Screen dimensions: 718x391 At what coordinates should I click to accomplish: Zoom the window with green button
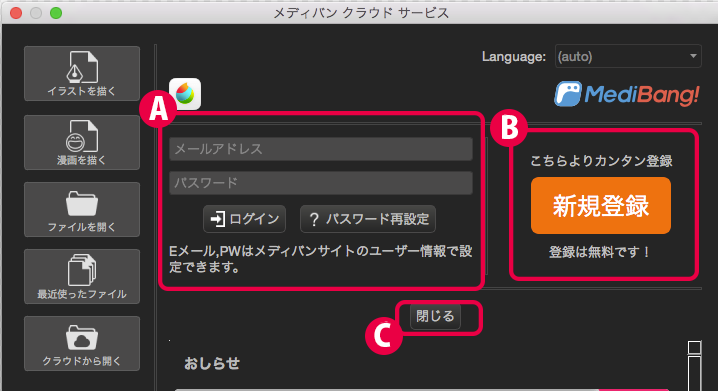[56, 13]
